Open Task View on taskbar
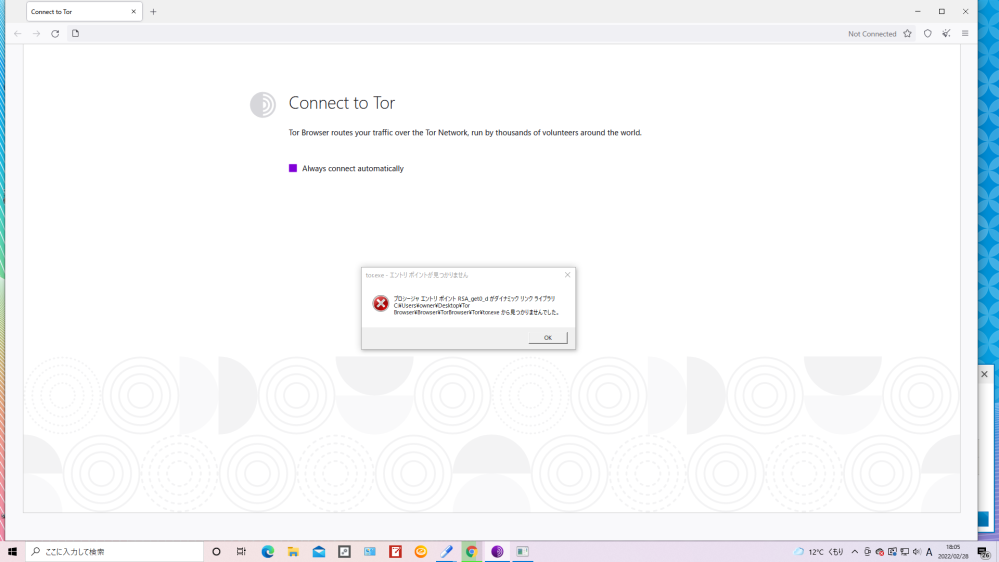The height and width of the screenshot is (562, 999). pyautogui.click(x=241, y=552)
